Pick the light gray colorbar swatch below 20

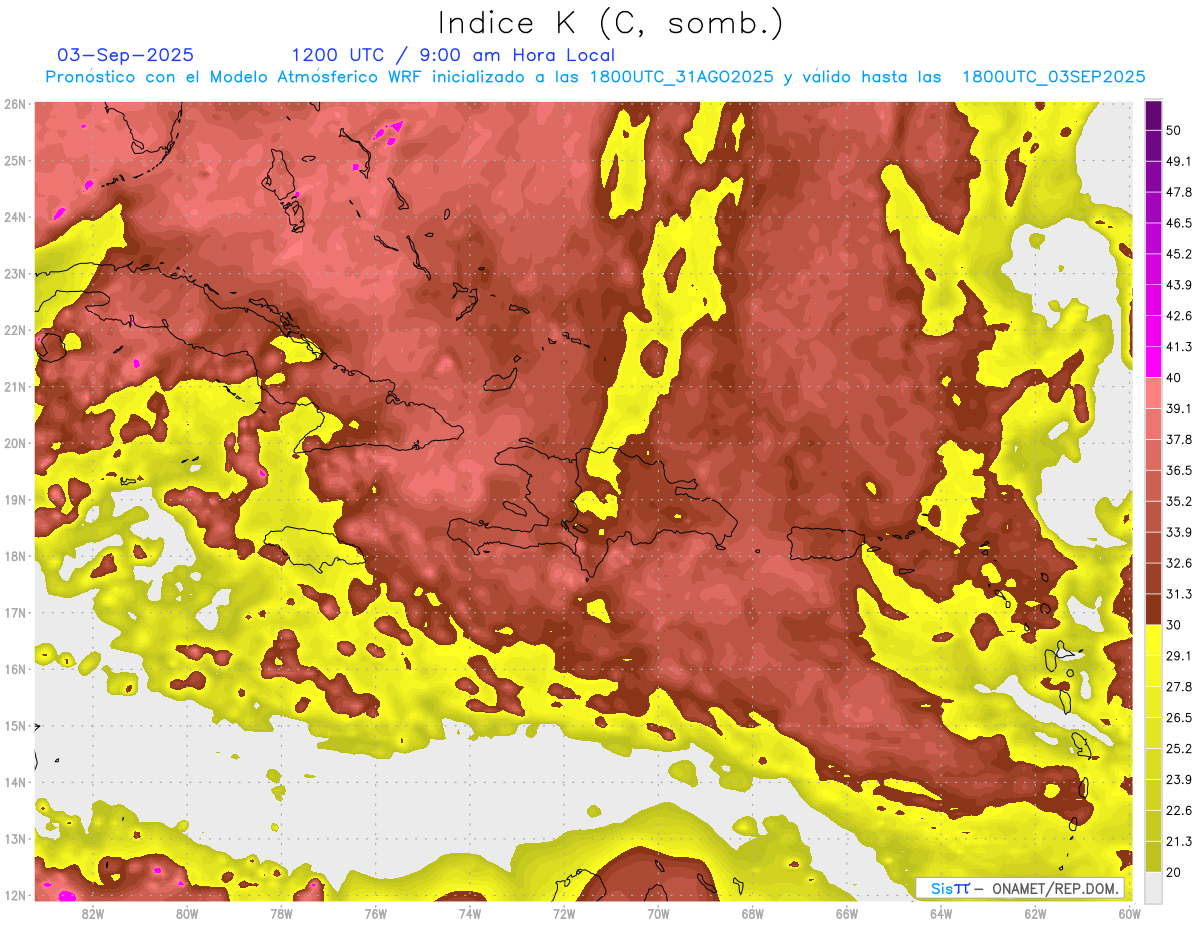pyautogui.click(x=1153, y=886)
